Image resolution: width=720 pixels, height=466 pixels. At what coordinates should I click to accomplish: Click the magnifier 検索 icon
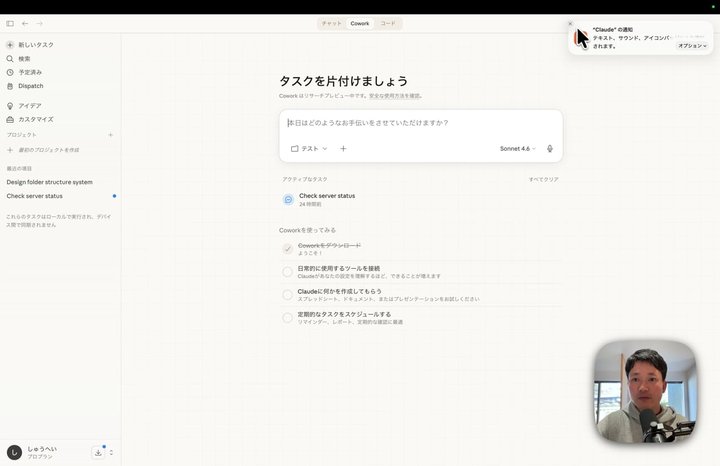point(10,59)
